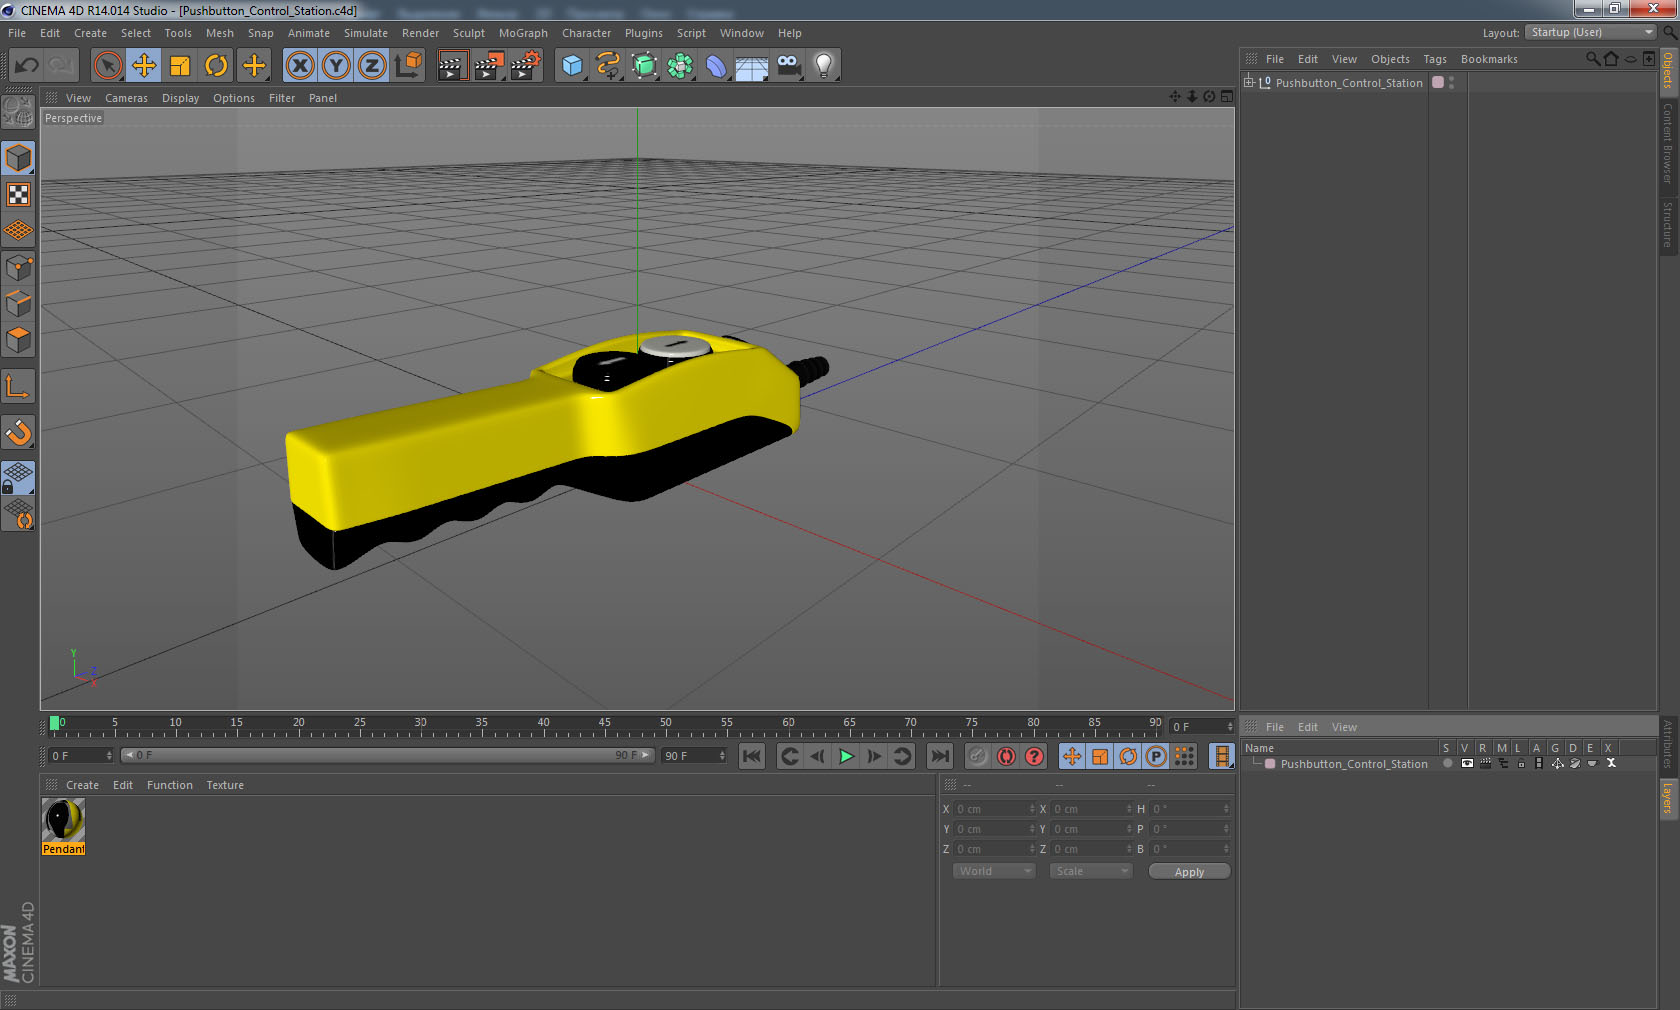Open the spline pen tool icon
The width and height of the screenshot is (1680, 1010).
(608, 66)
